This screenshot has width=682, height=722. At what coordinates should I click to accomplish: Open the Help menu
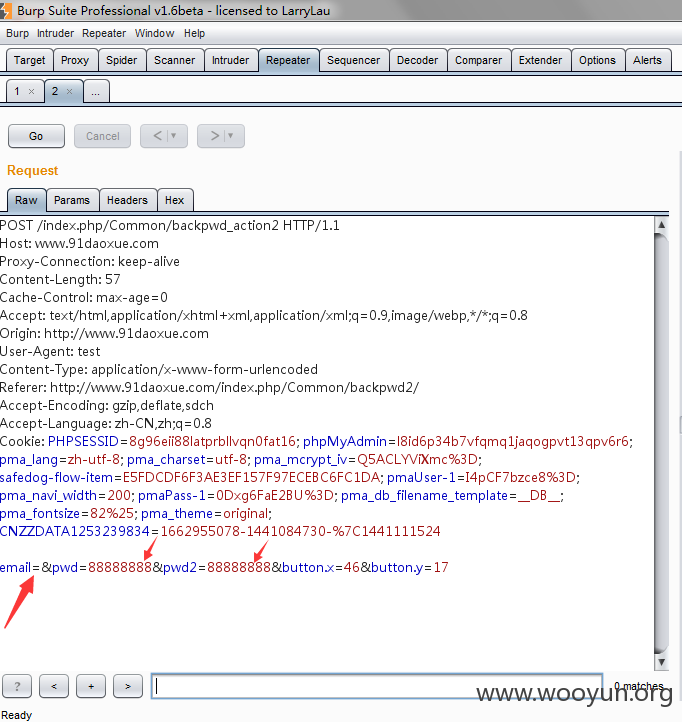click(194, 33)
